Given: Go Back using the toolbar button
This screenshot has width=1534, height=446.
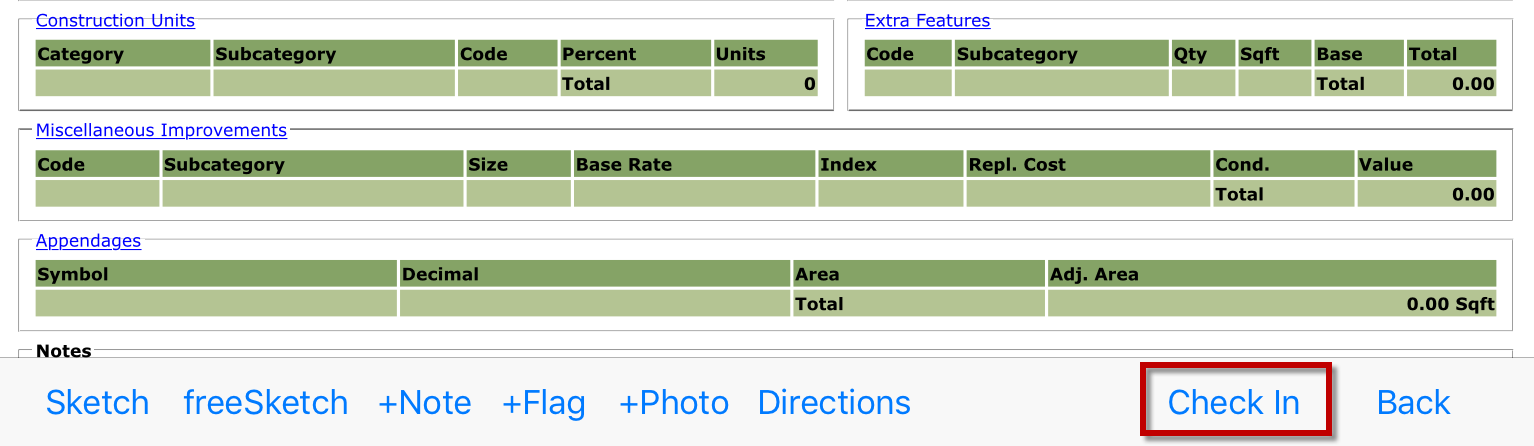Looking at the screenshot, I should (1413, 402).
